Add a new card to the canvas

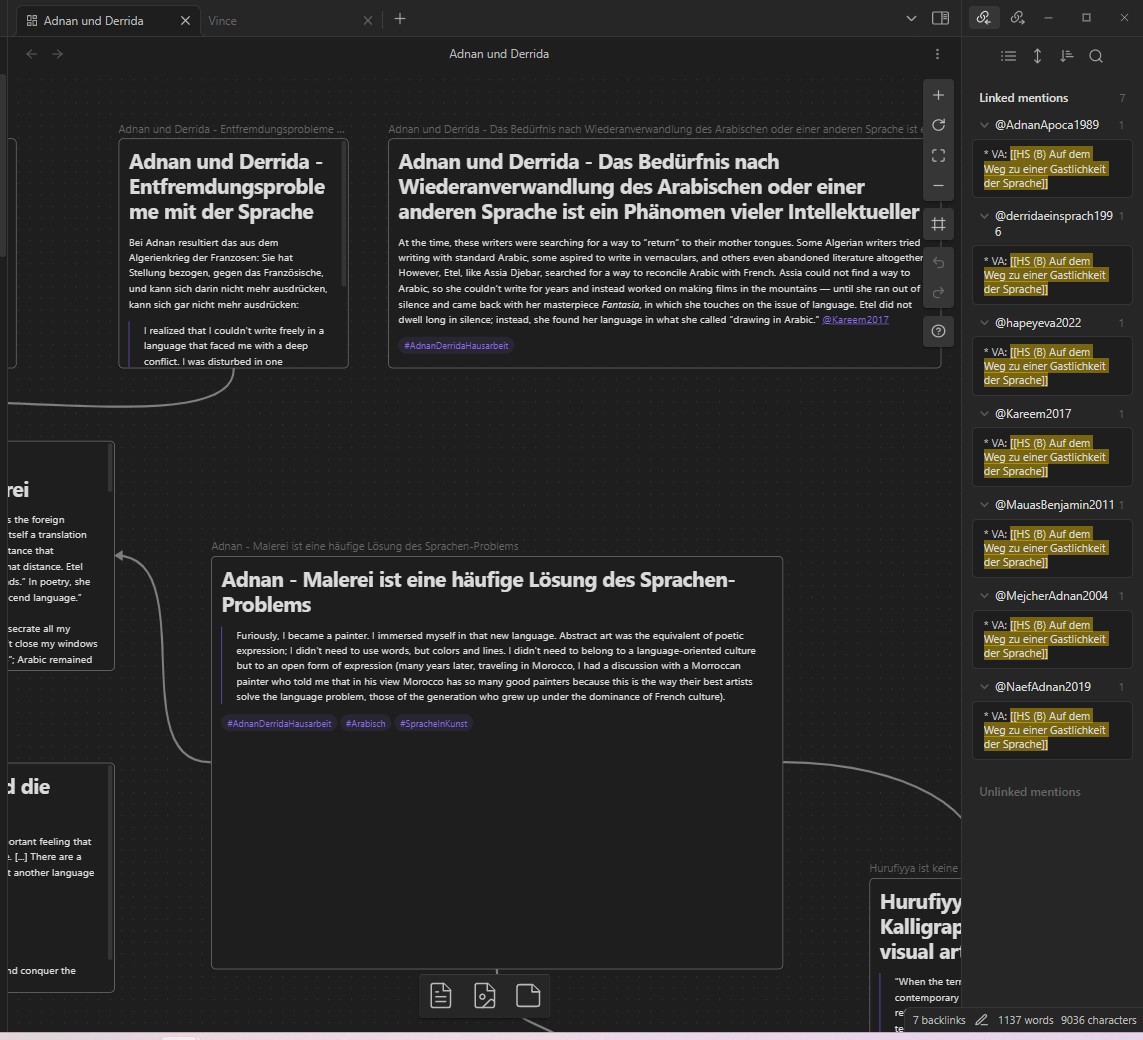tap(528, 995)
